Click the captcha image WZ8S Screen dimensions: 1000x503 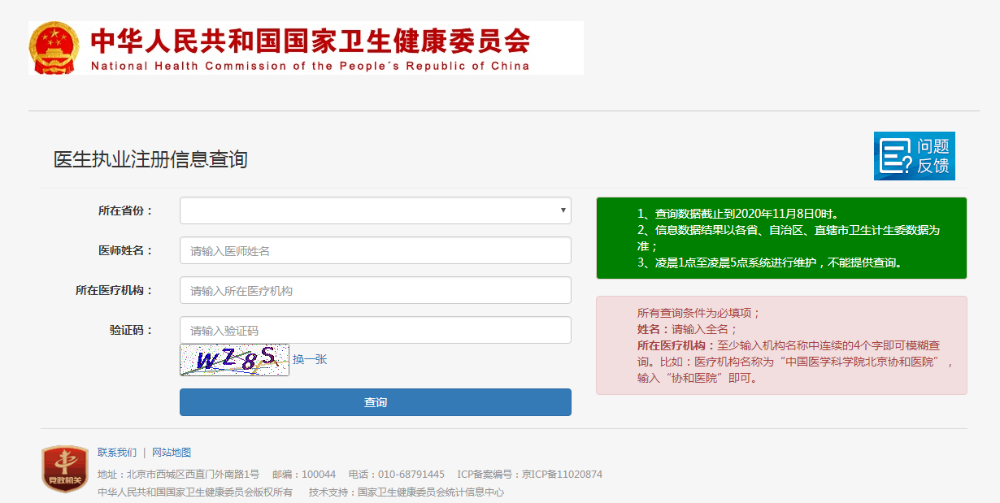[x=234, y=360]
